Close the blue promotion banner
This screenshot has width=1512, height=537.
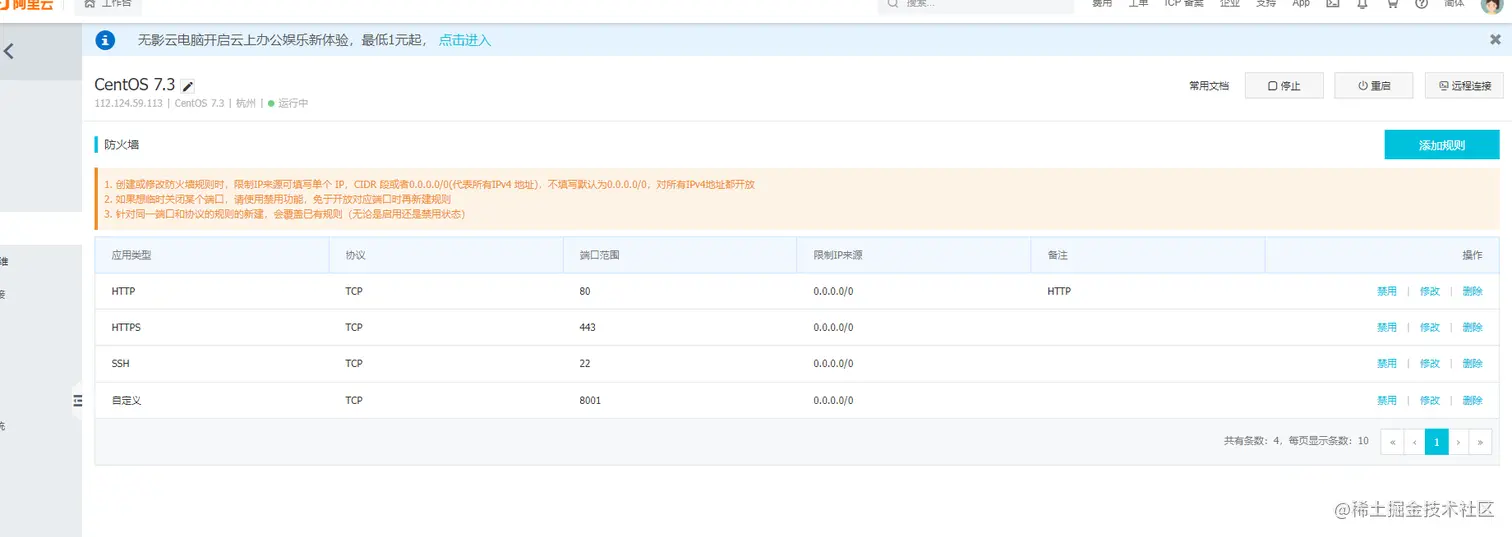(x=1495, y=40)
